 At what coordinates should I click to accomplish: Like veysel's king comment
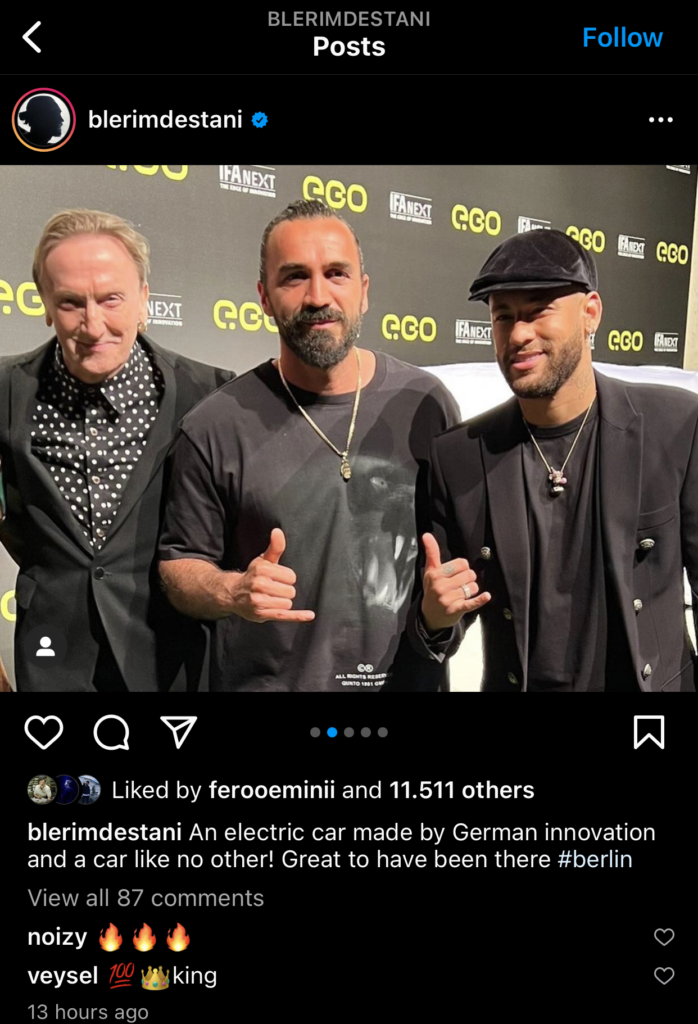pos(664,976)
